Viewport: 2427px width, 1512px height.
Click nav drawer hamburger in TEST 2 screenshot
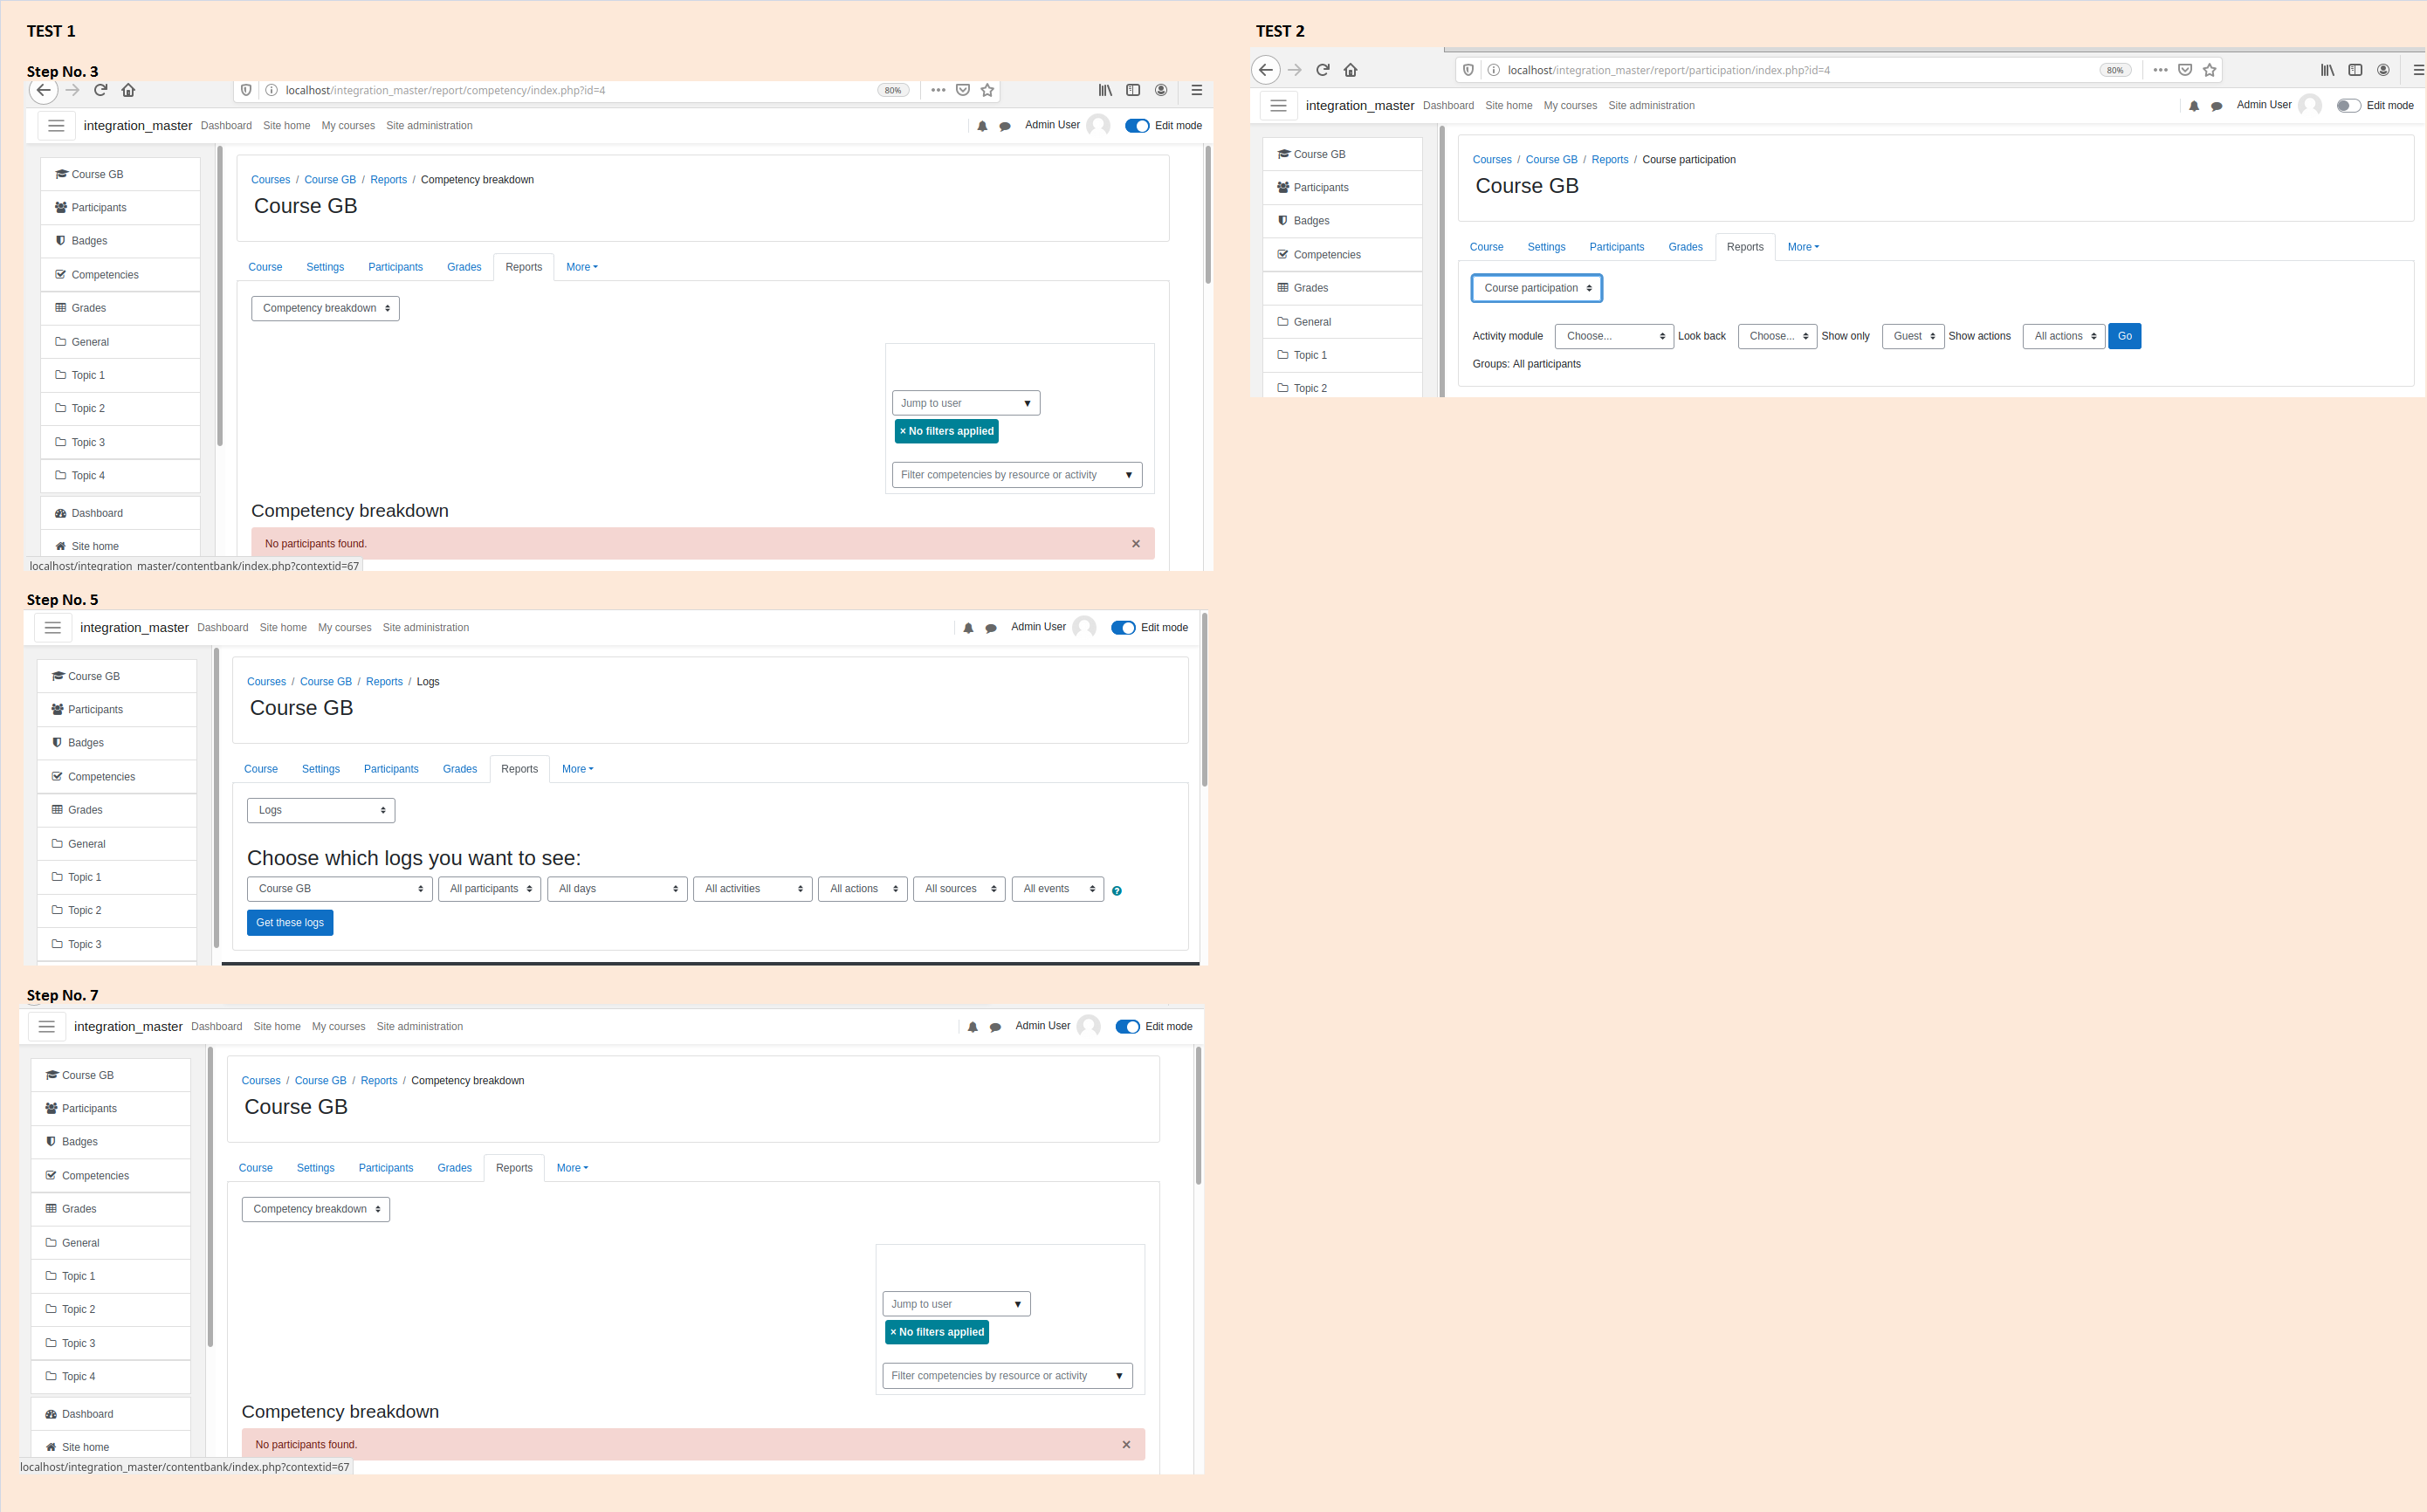point(1279,105)
